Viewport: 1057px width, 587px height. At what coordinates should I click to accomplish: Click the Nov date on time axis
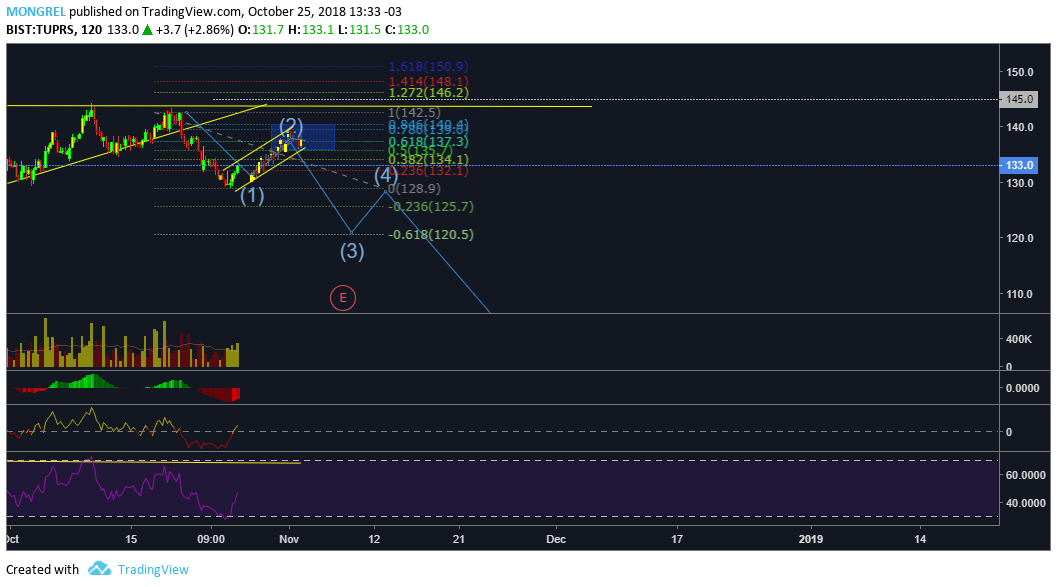tap(289, 539)
